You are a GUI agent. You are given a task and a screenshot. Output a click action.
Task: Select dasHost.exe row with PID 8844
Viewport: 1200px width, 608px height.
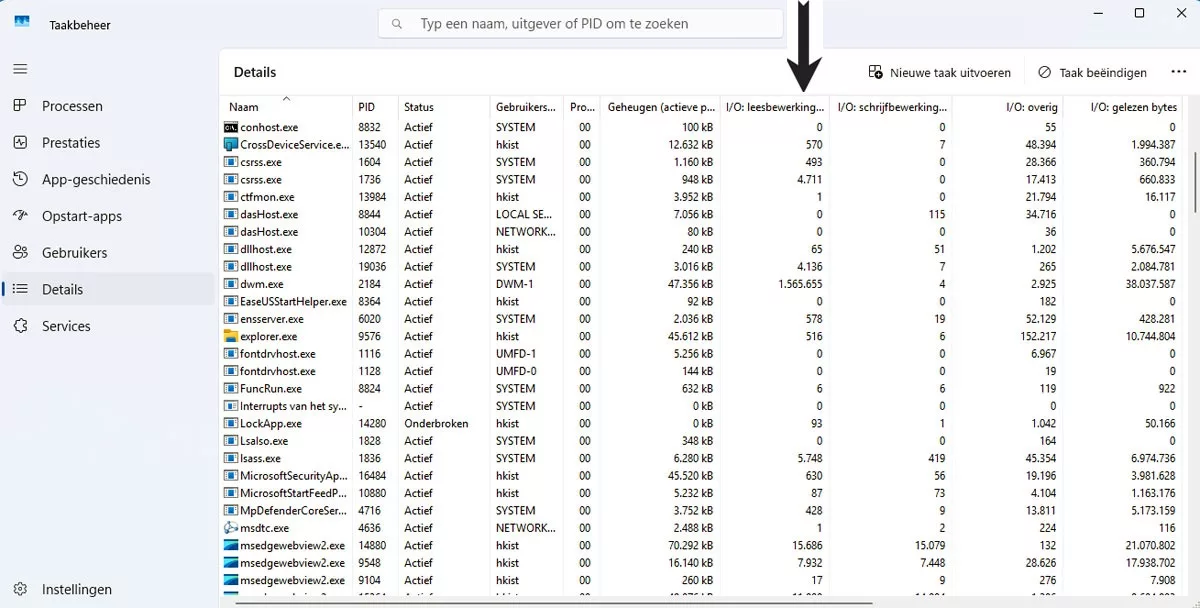[x=700, y=214]
